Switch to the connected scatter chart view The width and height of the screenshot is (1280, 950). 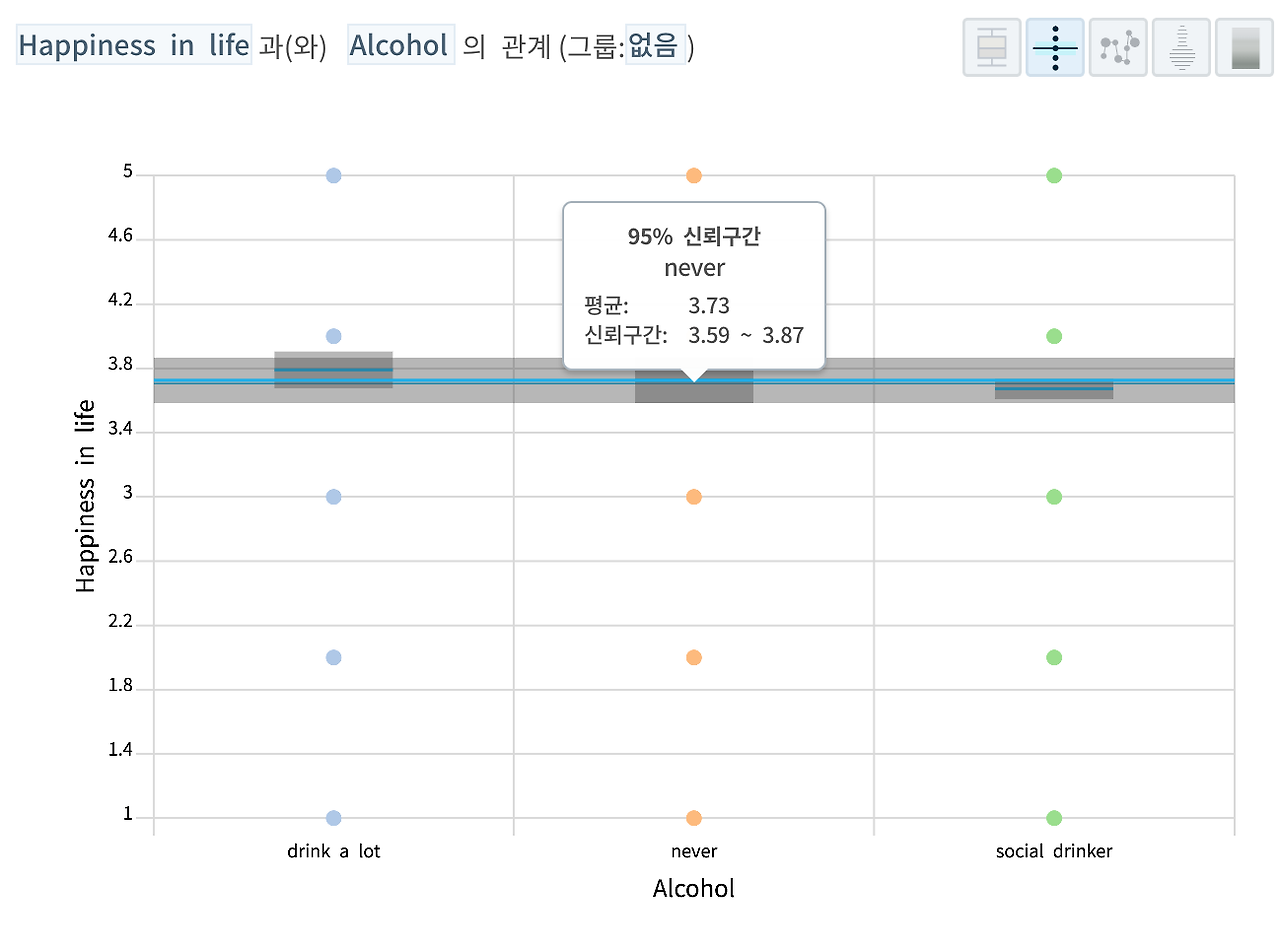coord(1118,47)
